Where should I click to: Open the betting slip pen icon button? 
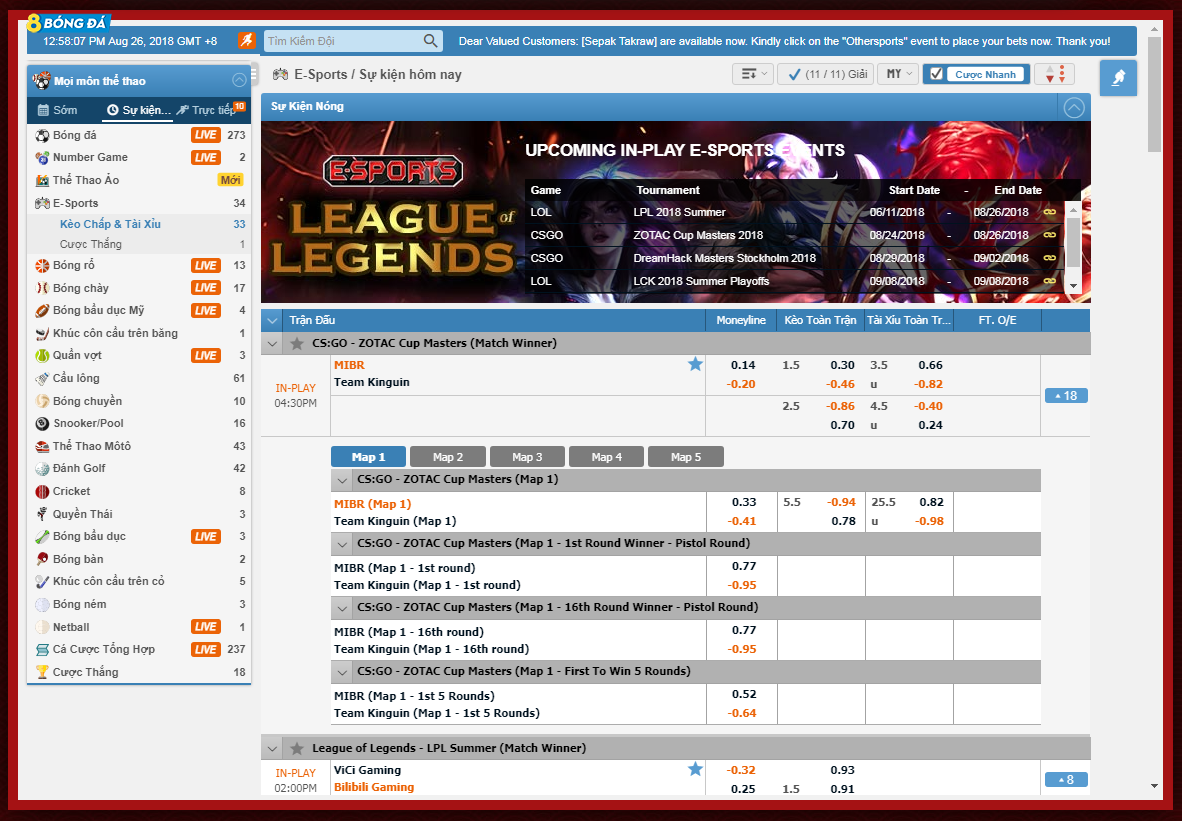point(1118,78)
